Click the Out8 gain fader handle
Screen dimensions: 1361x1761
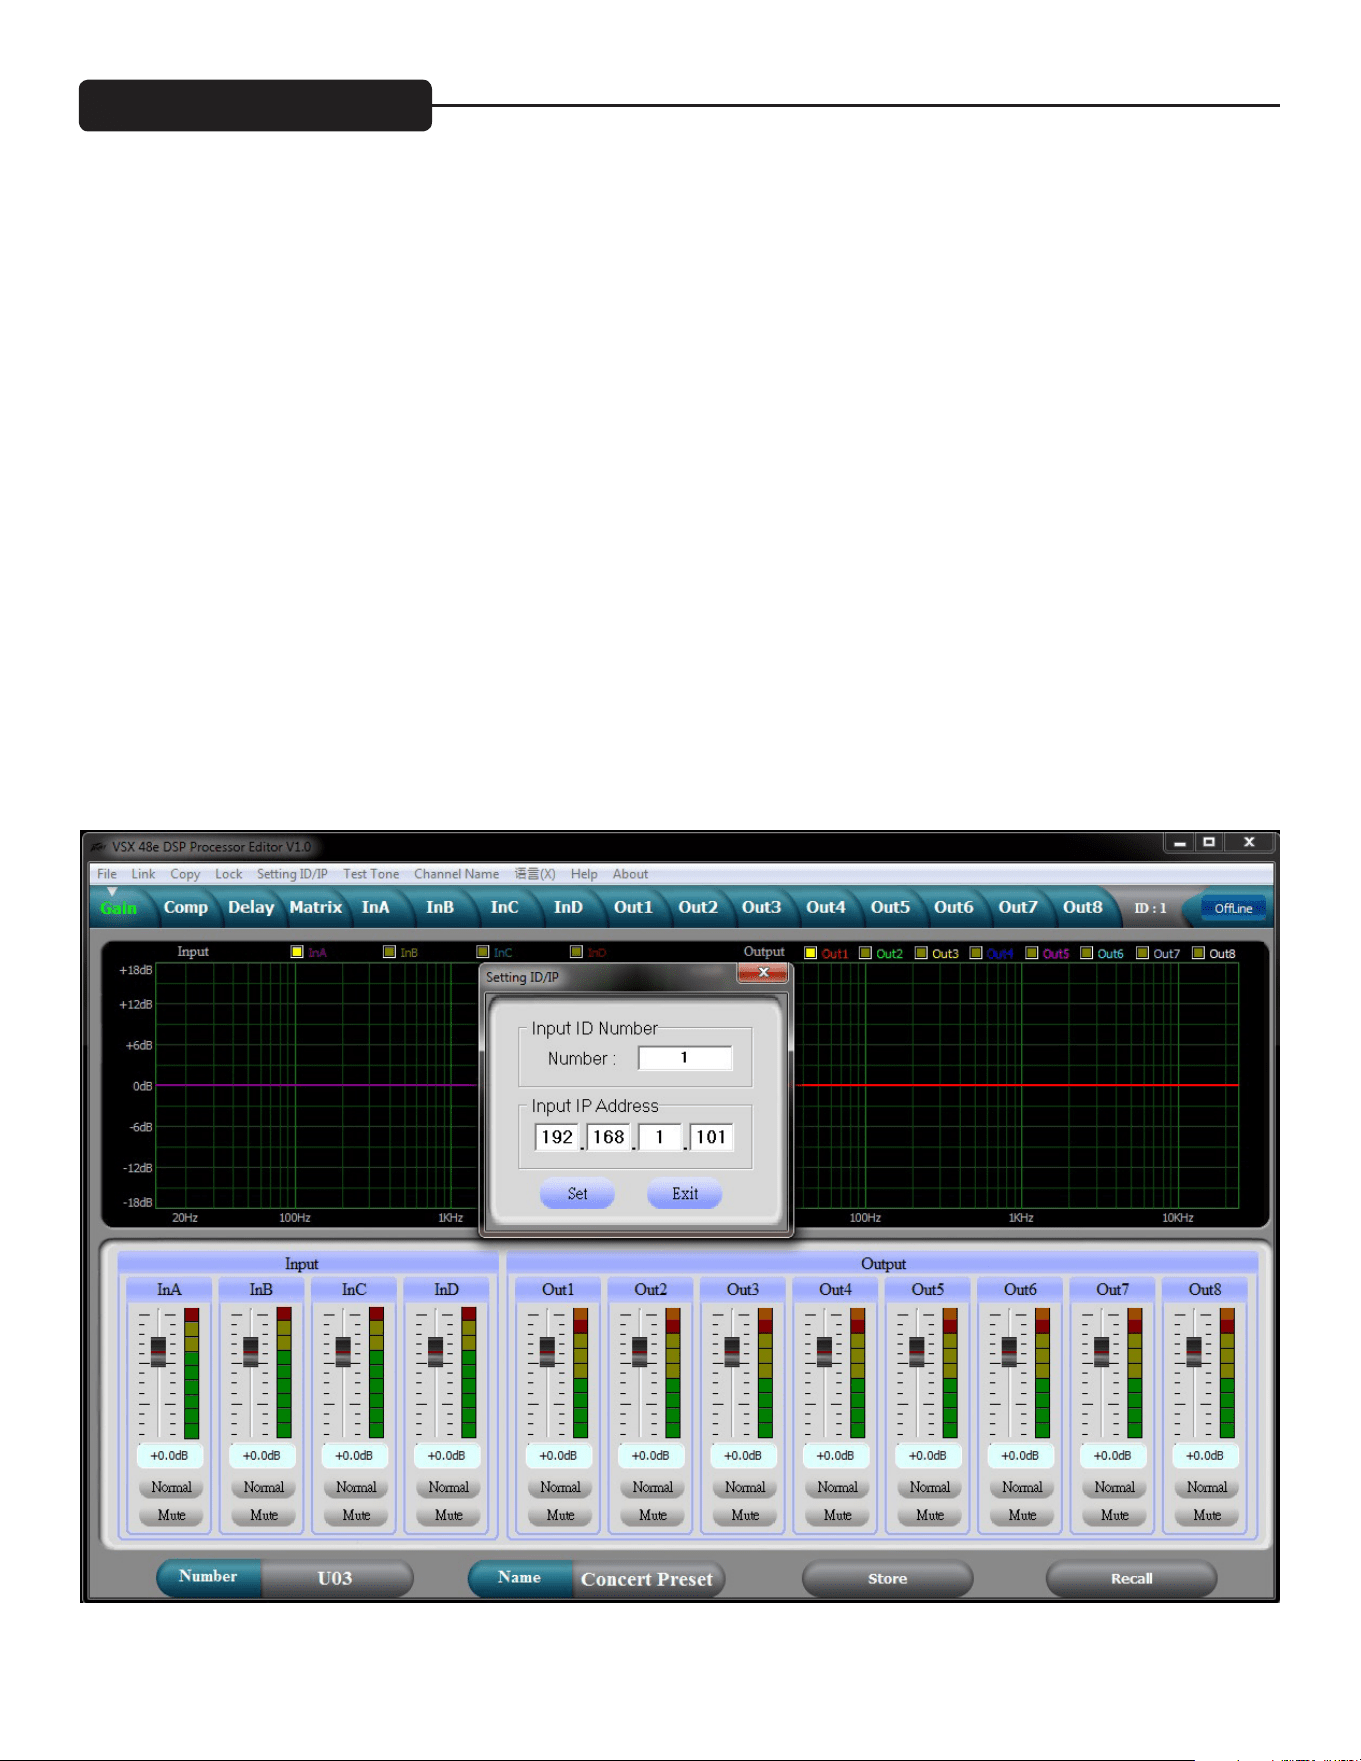(x=1194, y=1352)
